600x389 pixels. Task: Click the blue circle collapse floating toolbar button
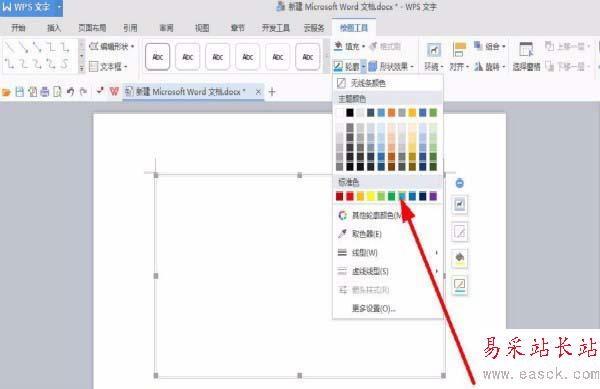tap(460, 183)
